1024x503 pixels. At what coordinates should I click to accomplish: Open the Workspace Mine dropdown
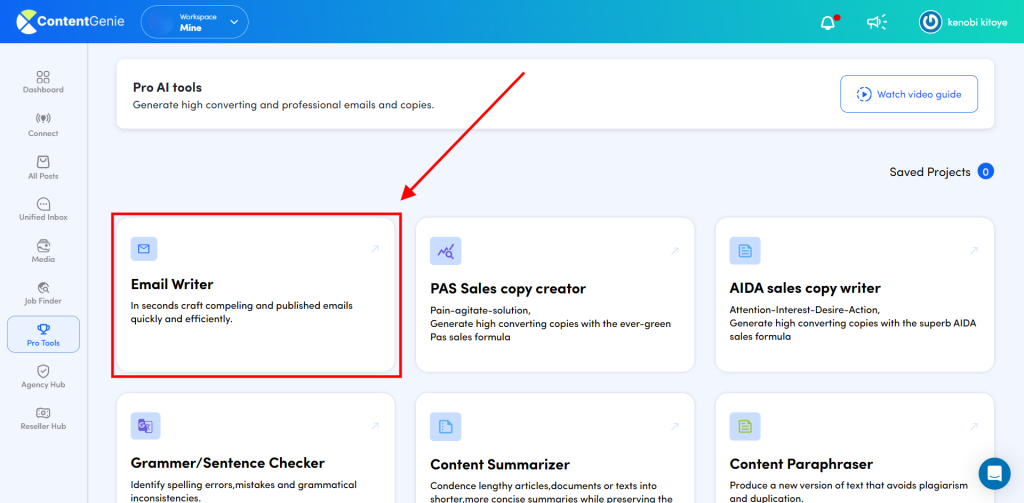(195, 22)
